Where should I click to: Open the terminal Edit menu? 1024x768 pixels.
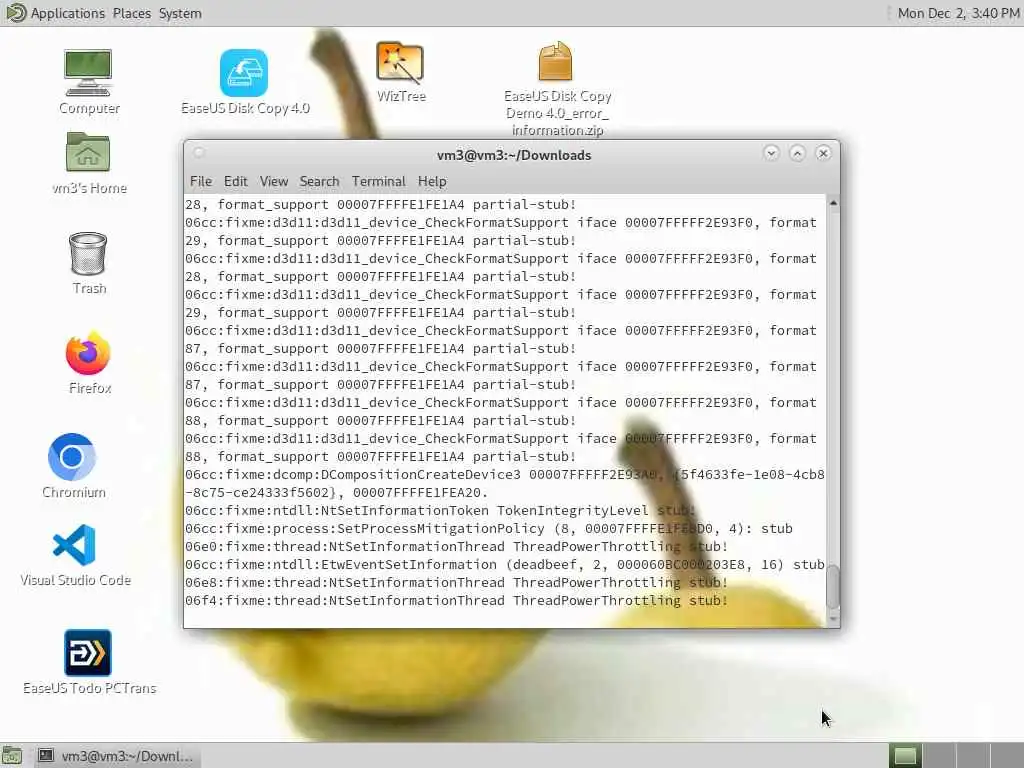(x=235, y=182)
